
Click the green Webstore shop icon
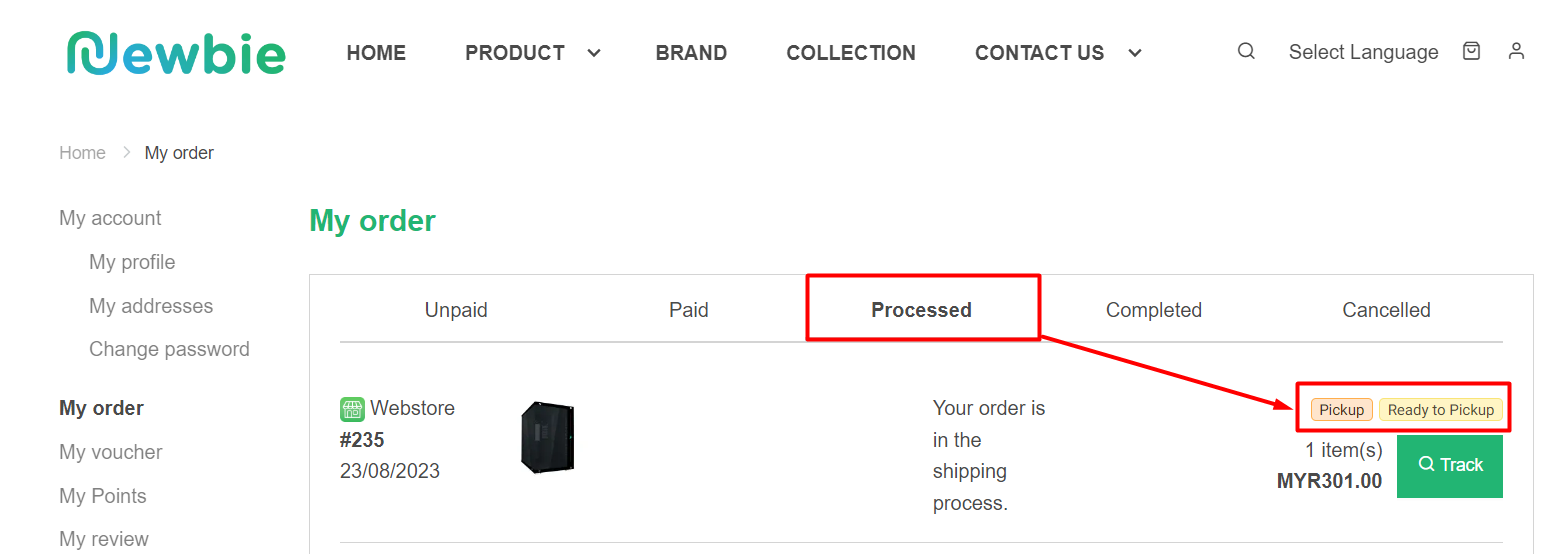coord(352,408)
